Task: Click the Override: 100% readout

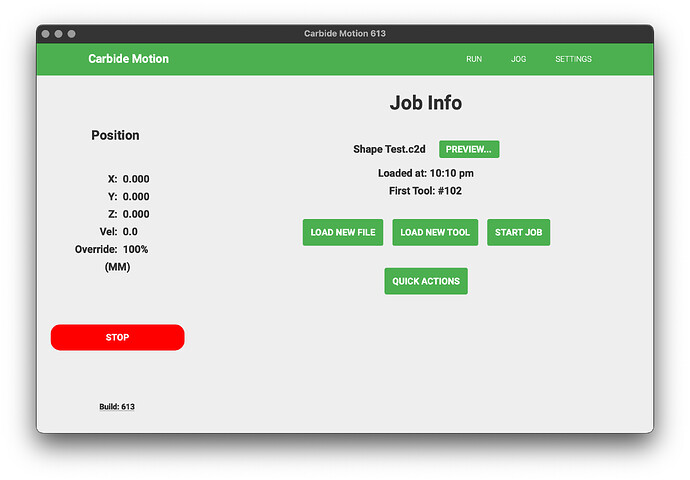Action: coord(111,249)
